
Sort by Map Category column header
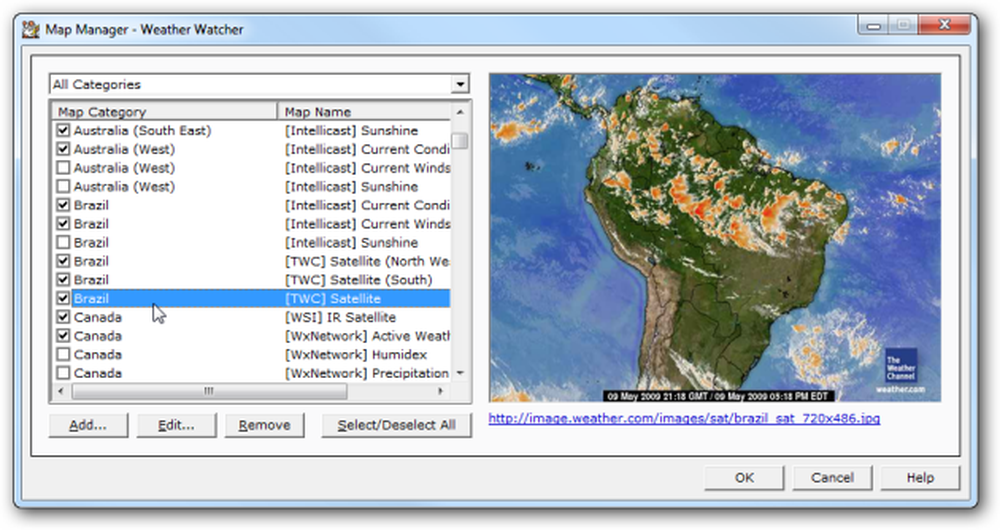coord(165,112)
